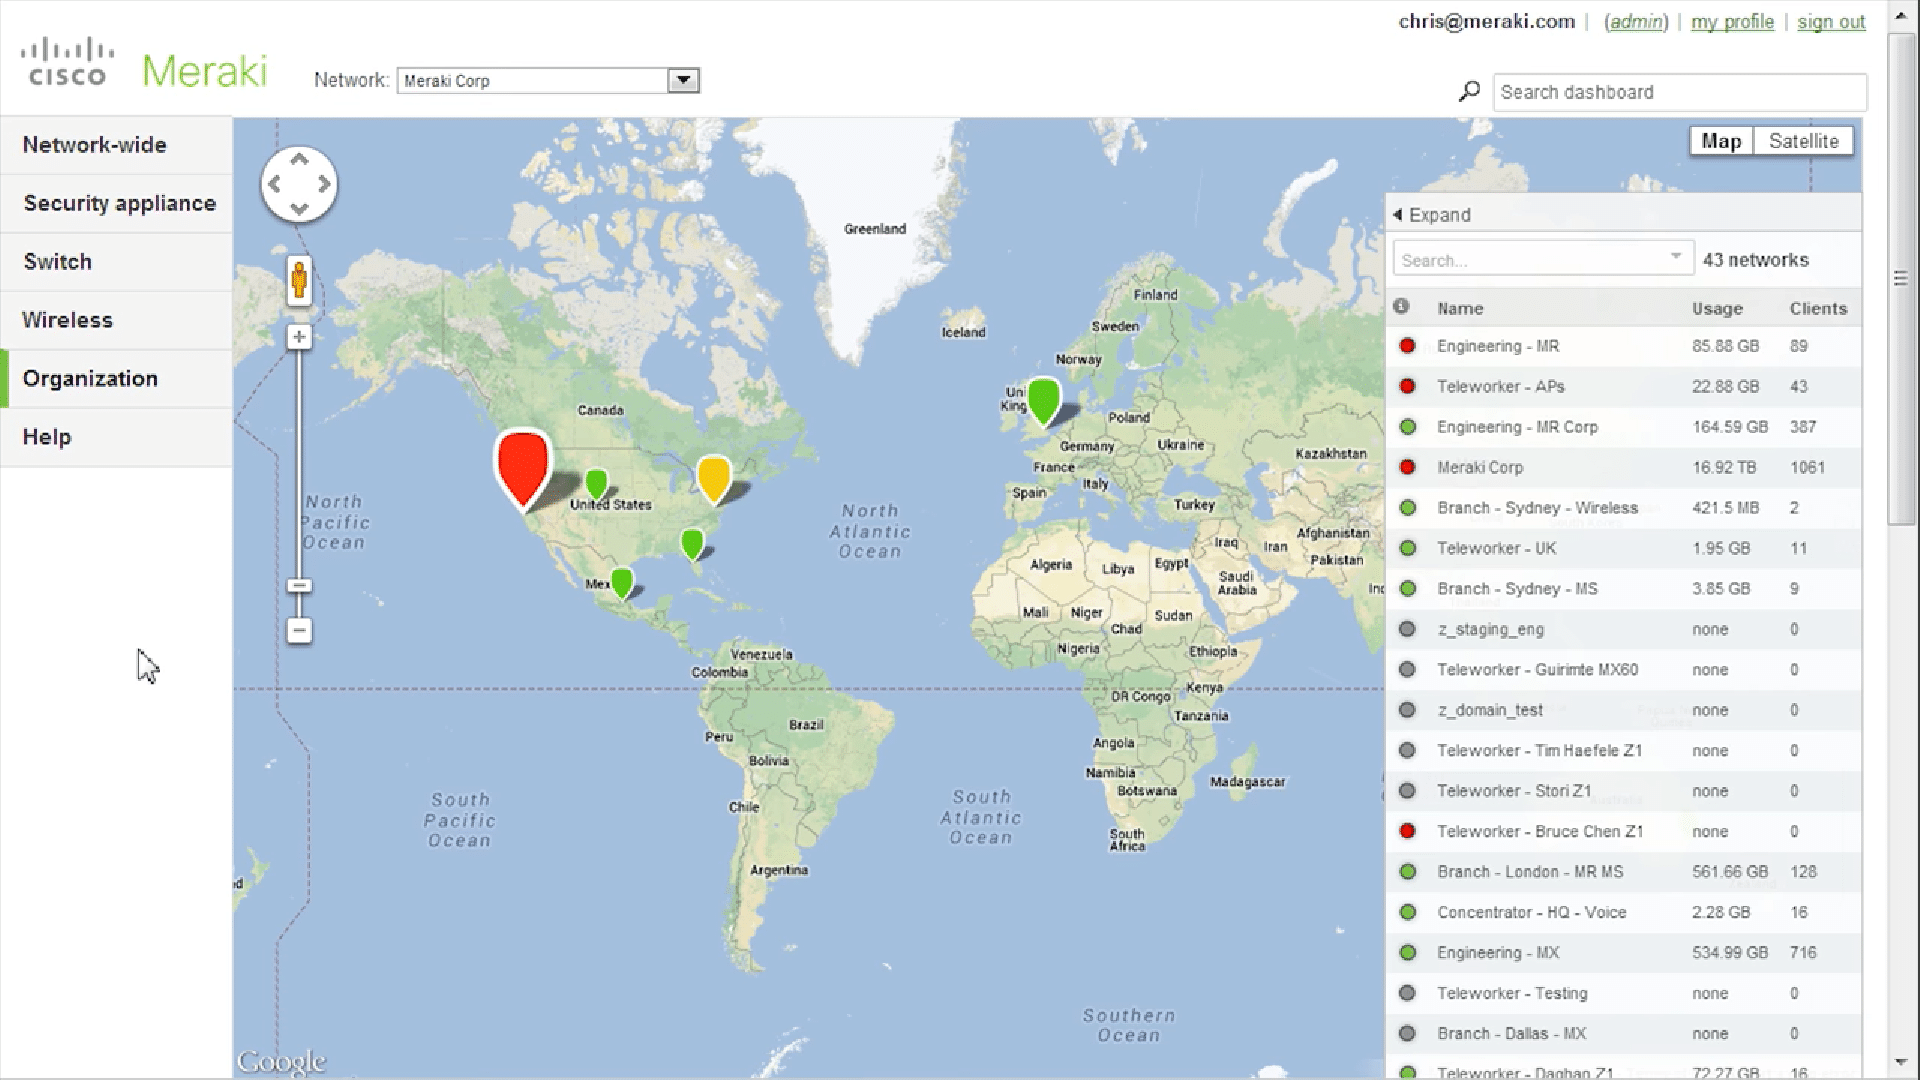Click the yellow map marker in northeastern US
The height and width of the screenshot is (1080, 1920).
[x=714, y=478]
